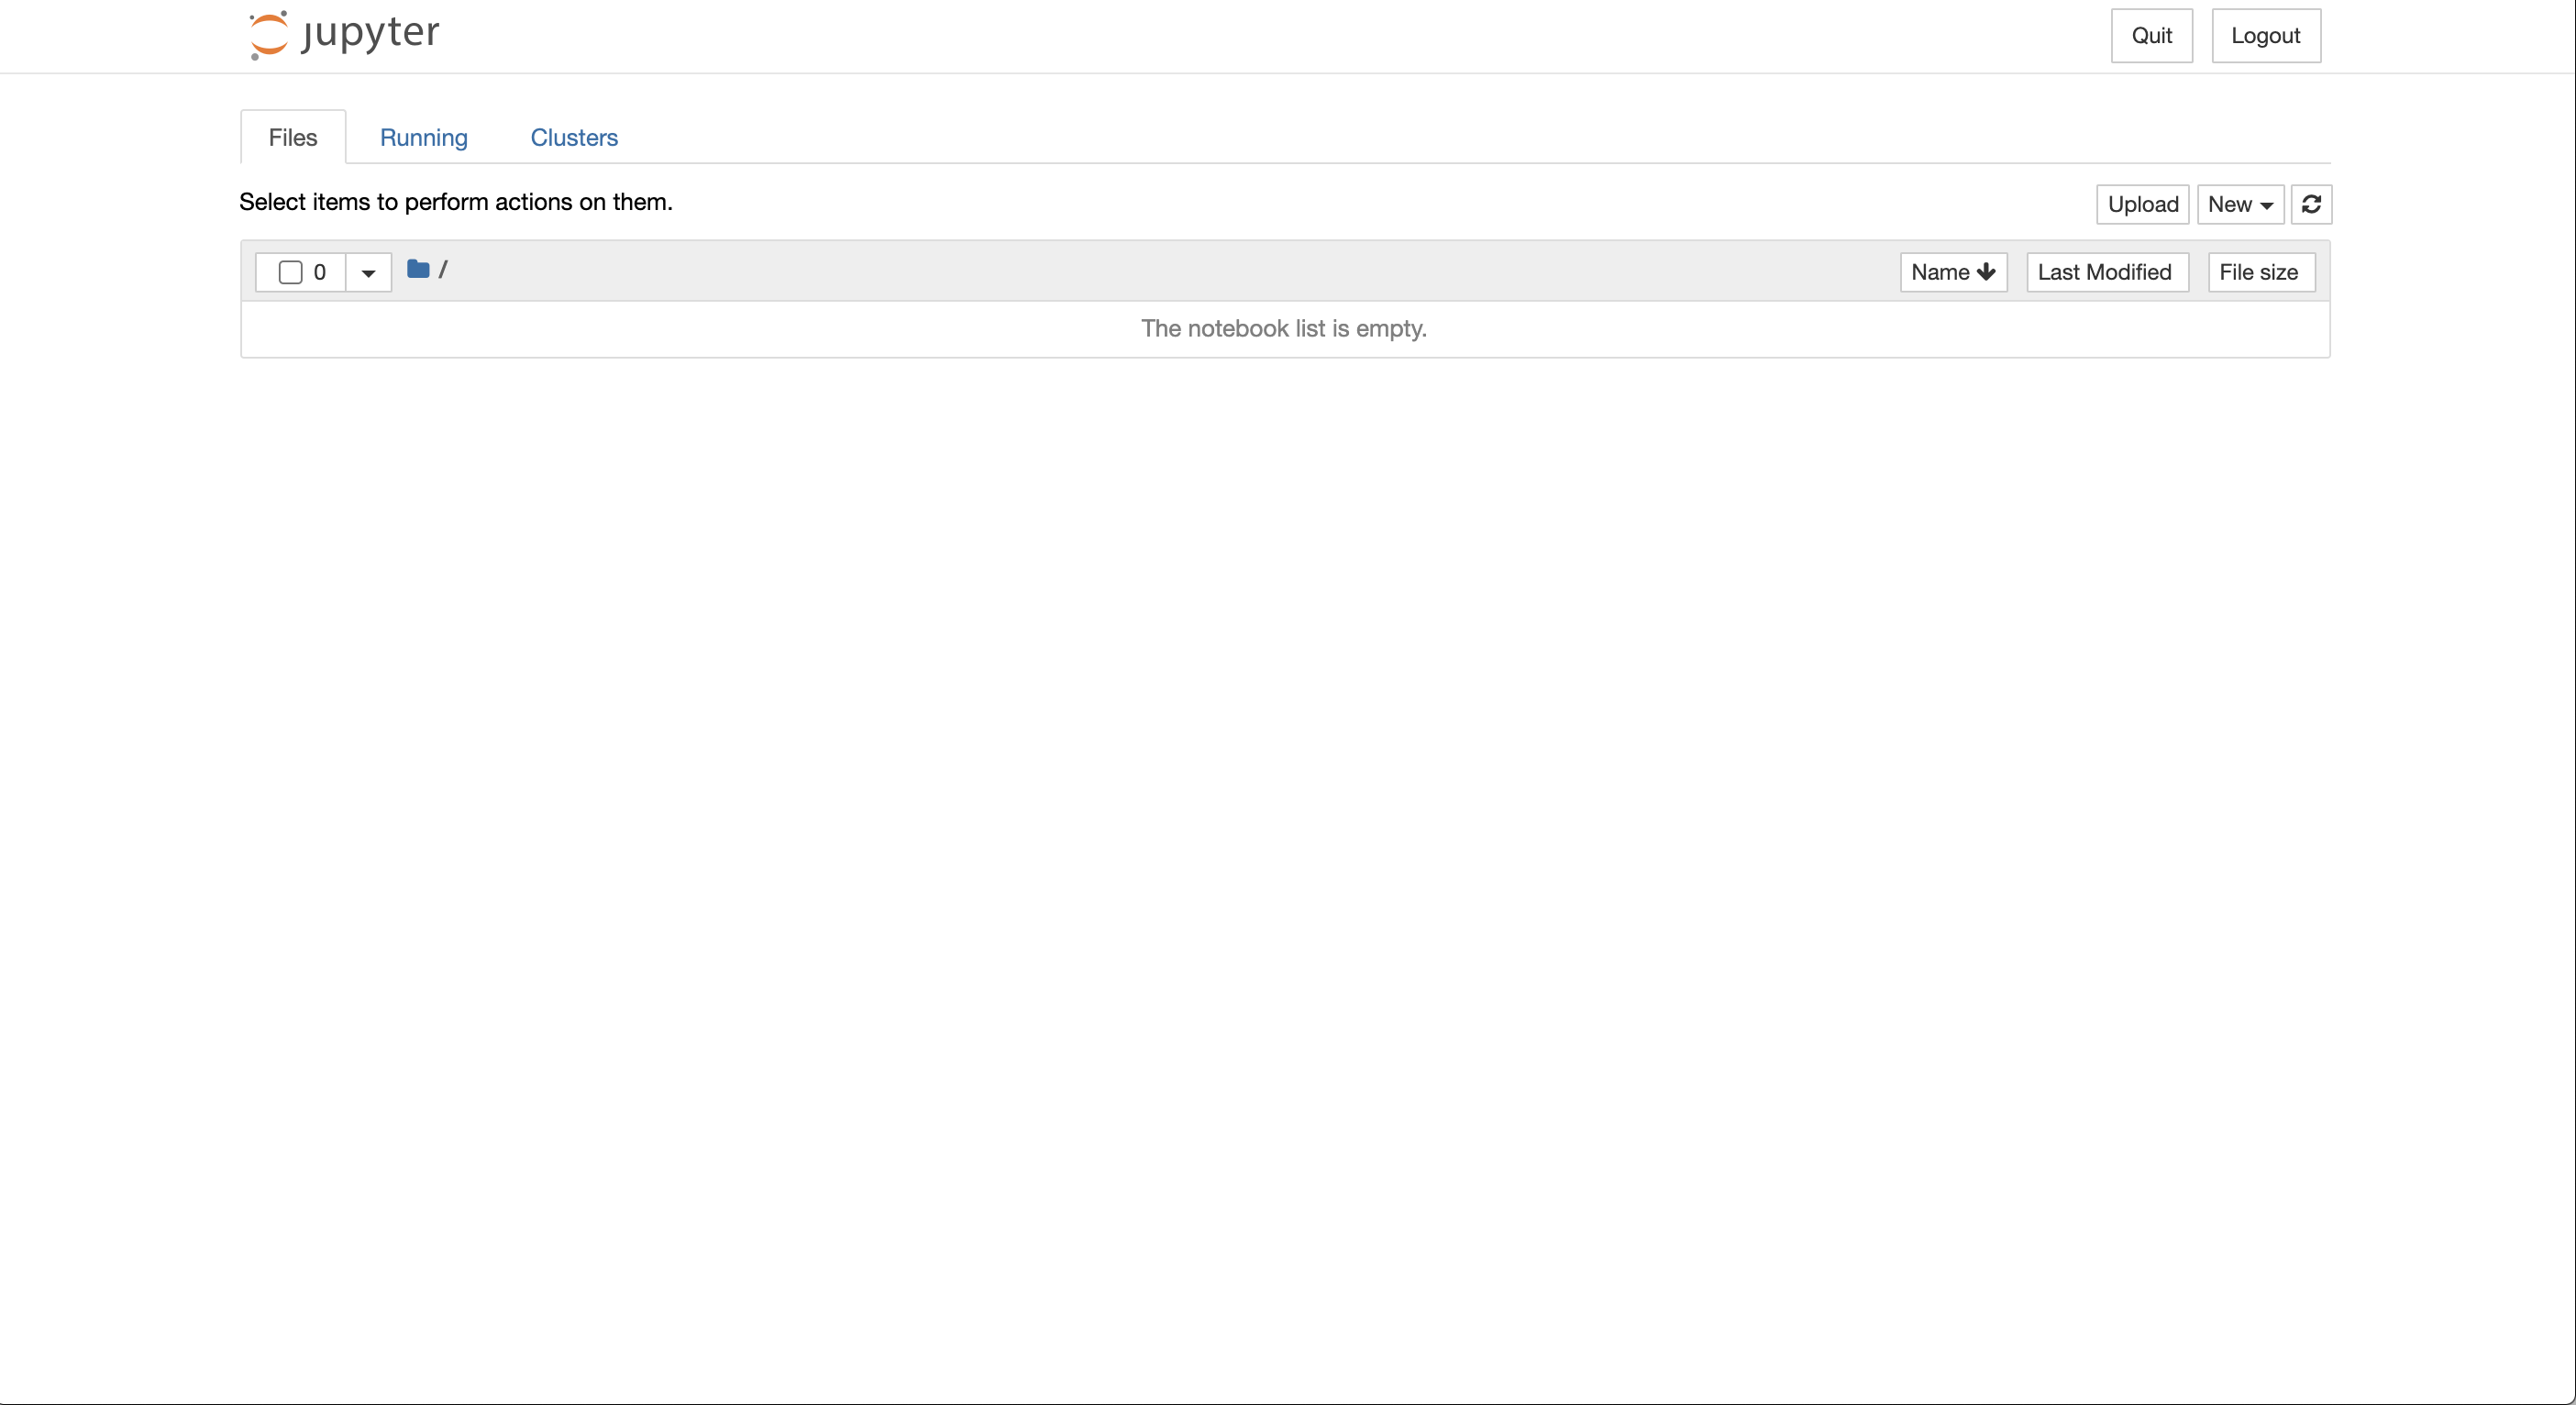Switch to the Running tab
The height and width of the screenshot is (1405, 2576).
point(423,137)
